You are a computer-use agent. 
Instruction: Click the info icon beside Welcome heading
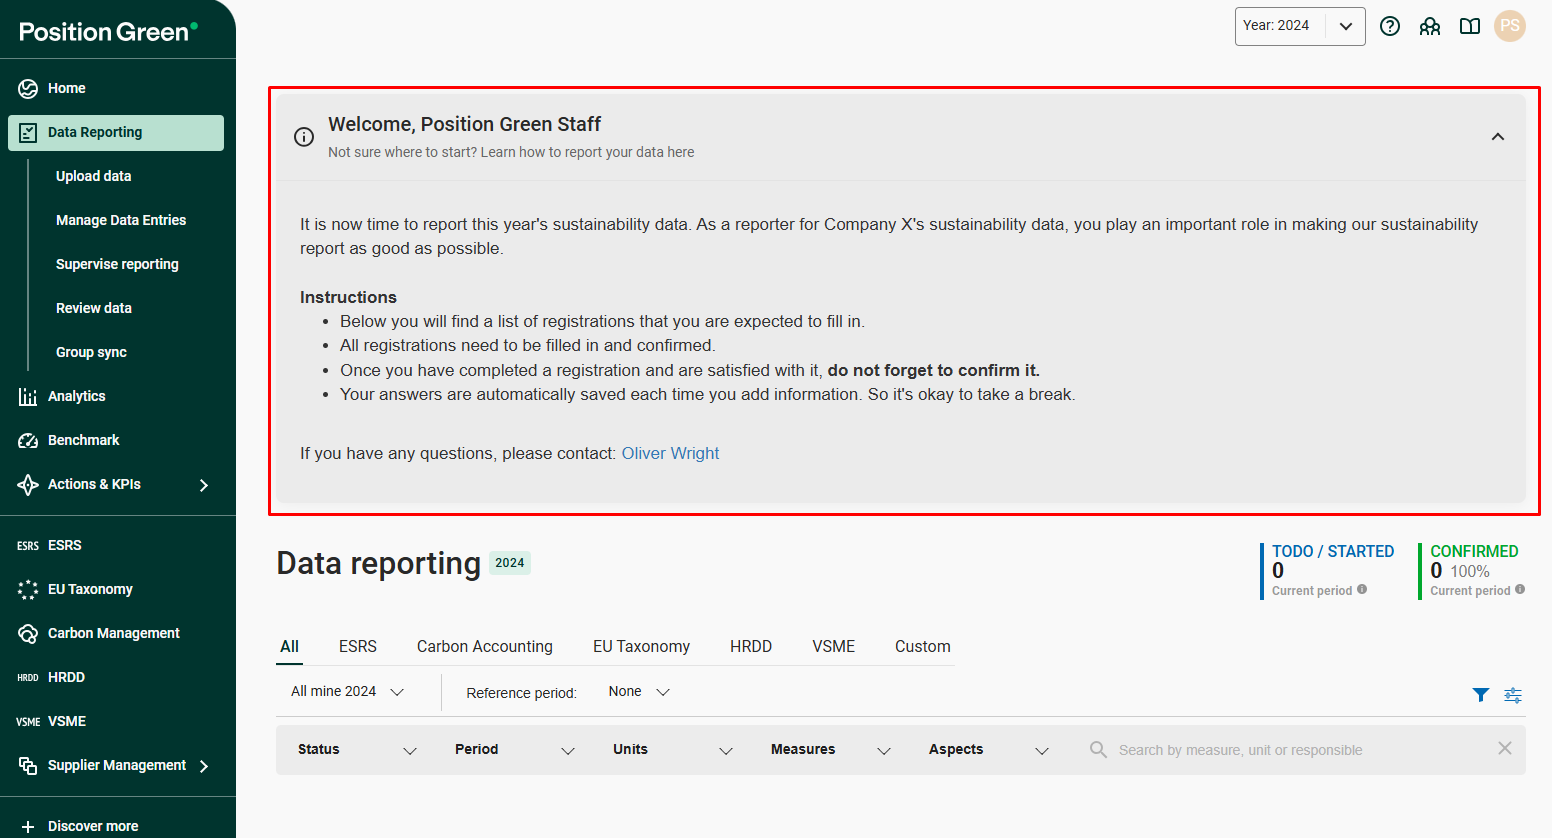[304, 137]
